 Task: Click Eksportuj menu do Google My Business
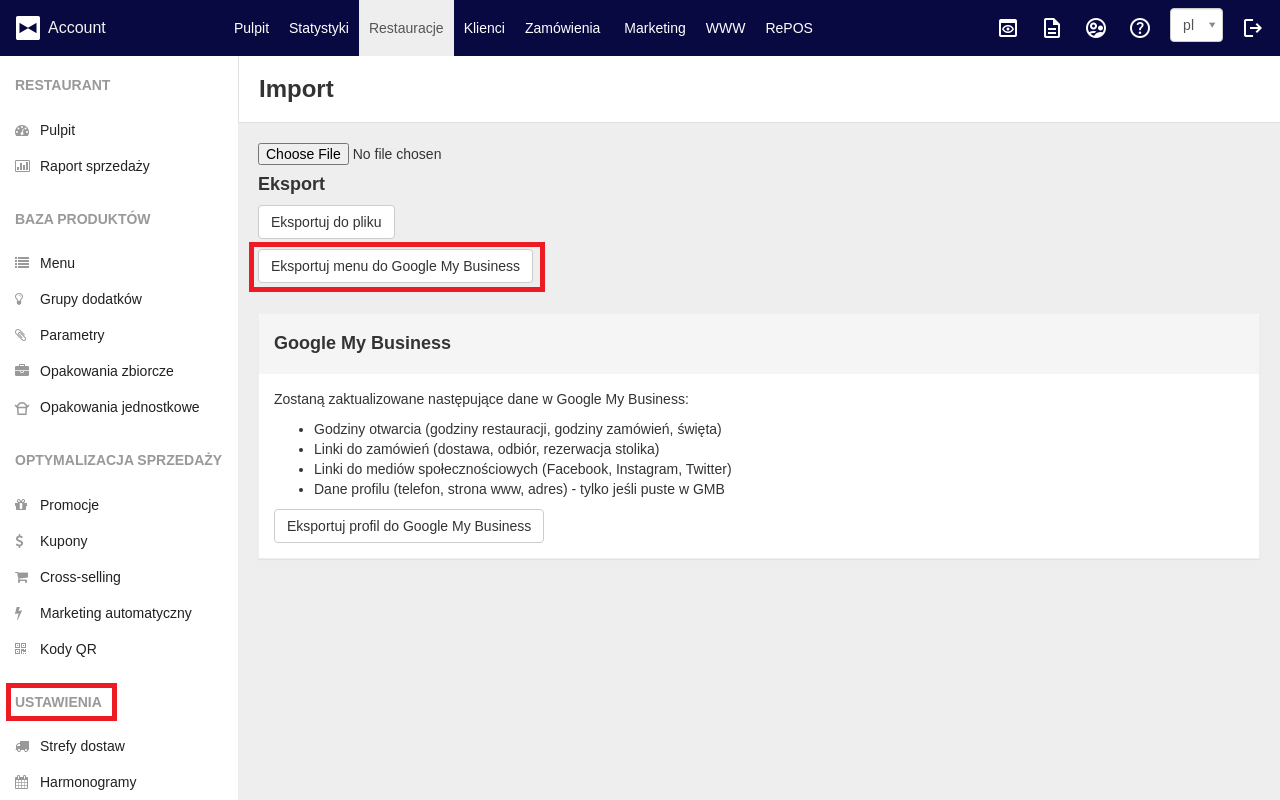(396, 266)
